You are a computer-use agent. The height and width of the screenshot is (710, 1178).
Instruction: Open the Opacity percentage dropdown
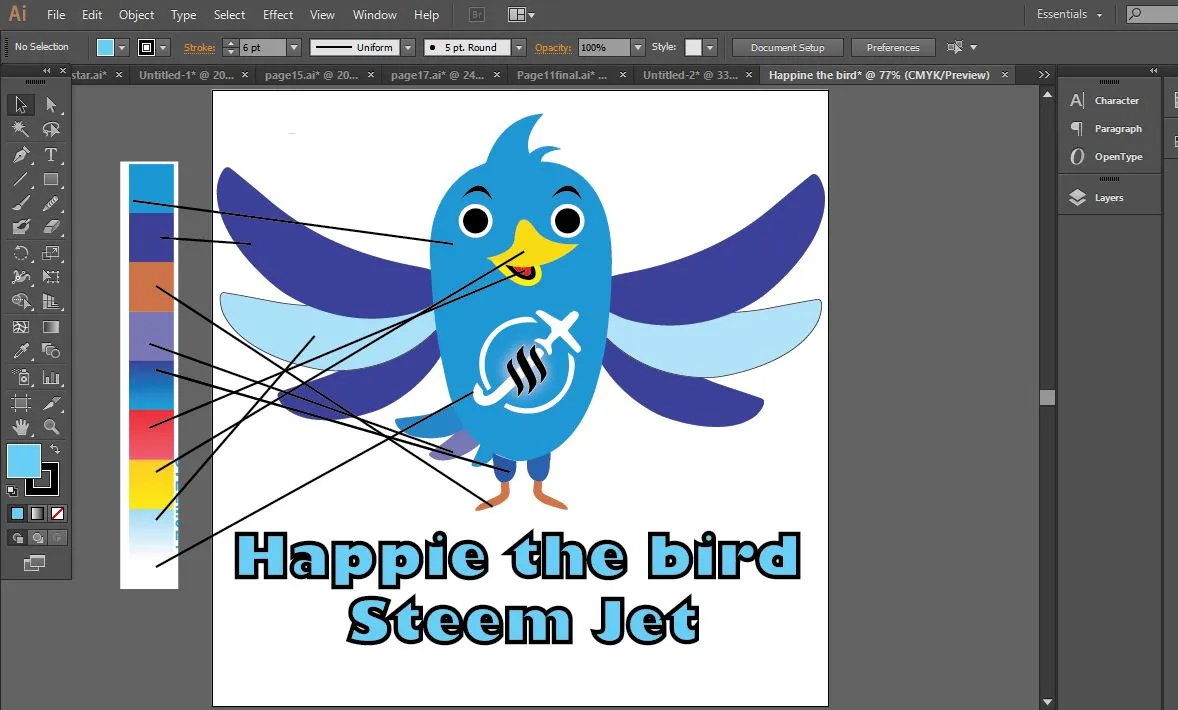point(638,47)
